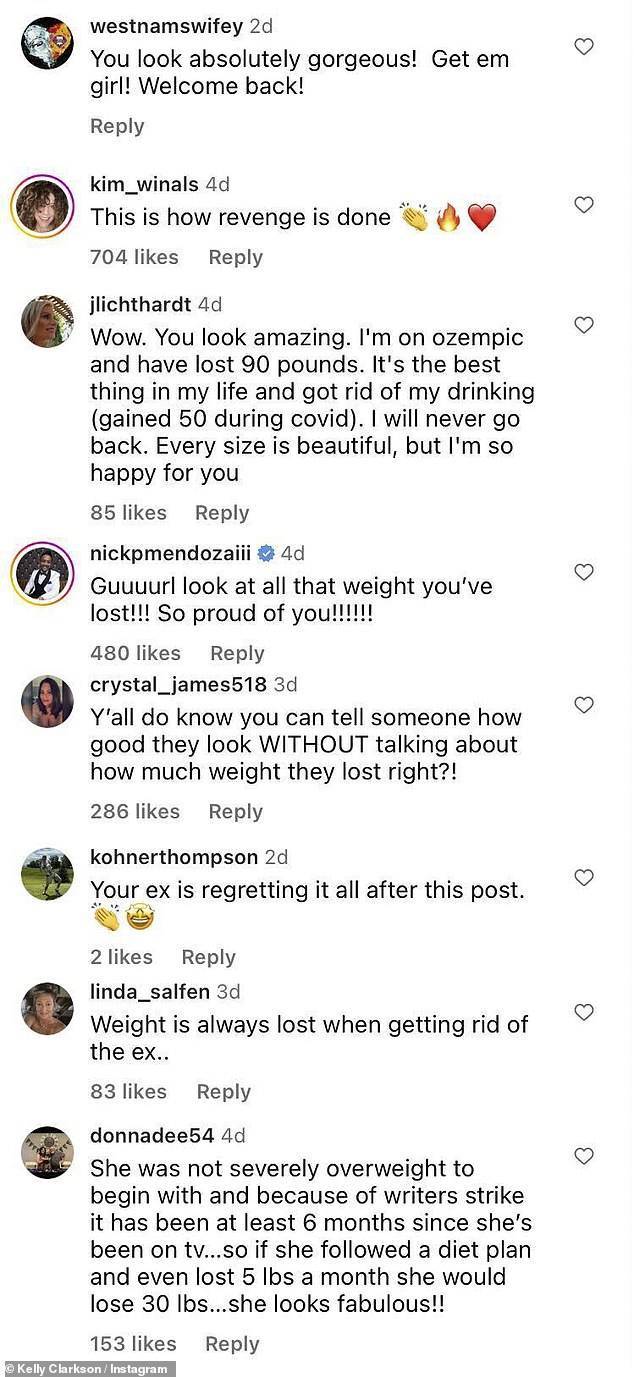The width and height of the screenshot is (634, 1377).
Task: Reply to crystal_james518's comment
Action: [235, 812]
